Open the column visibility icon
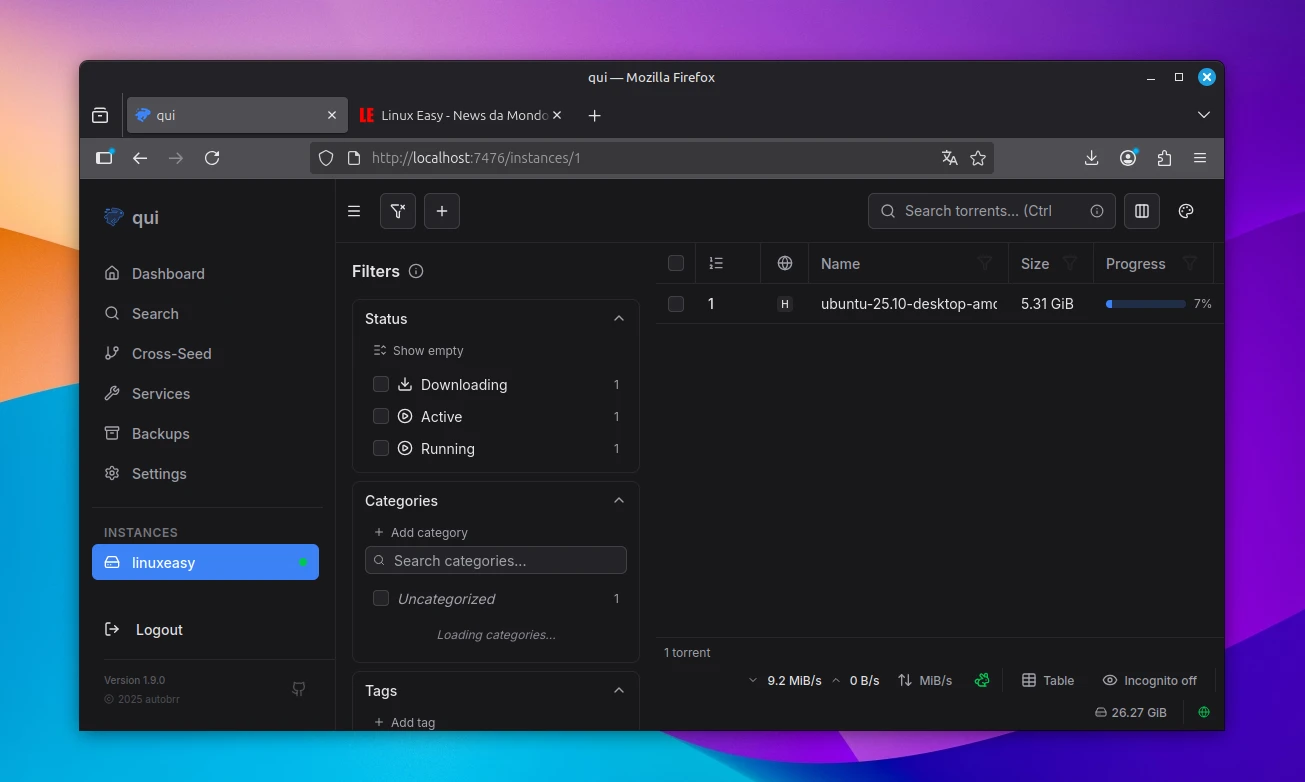This screenshot has width=1305, height=782. 1141,211
